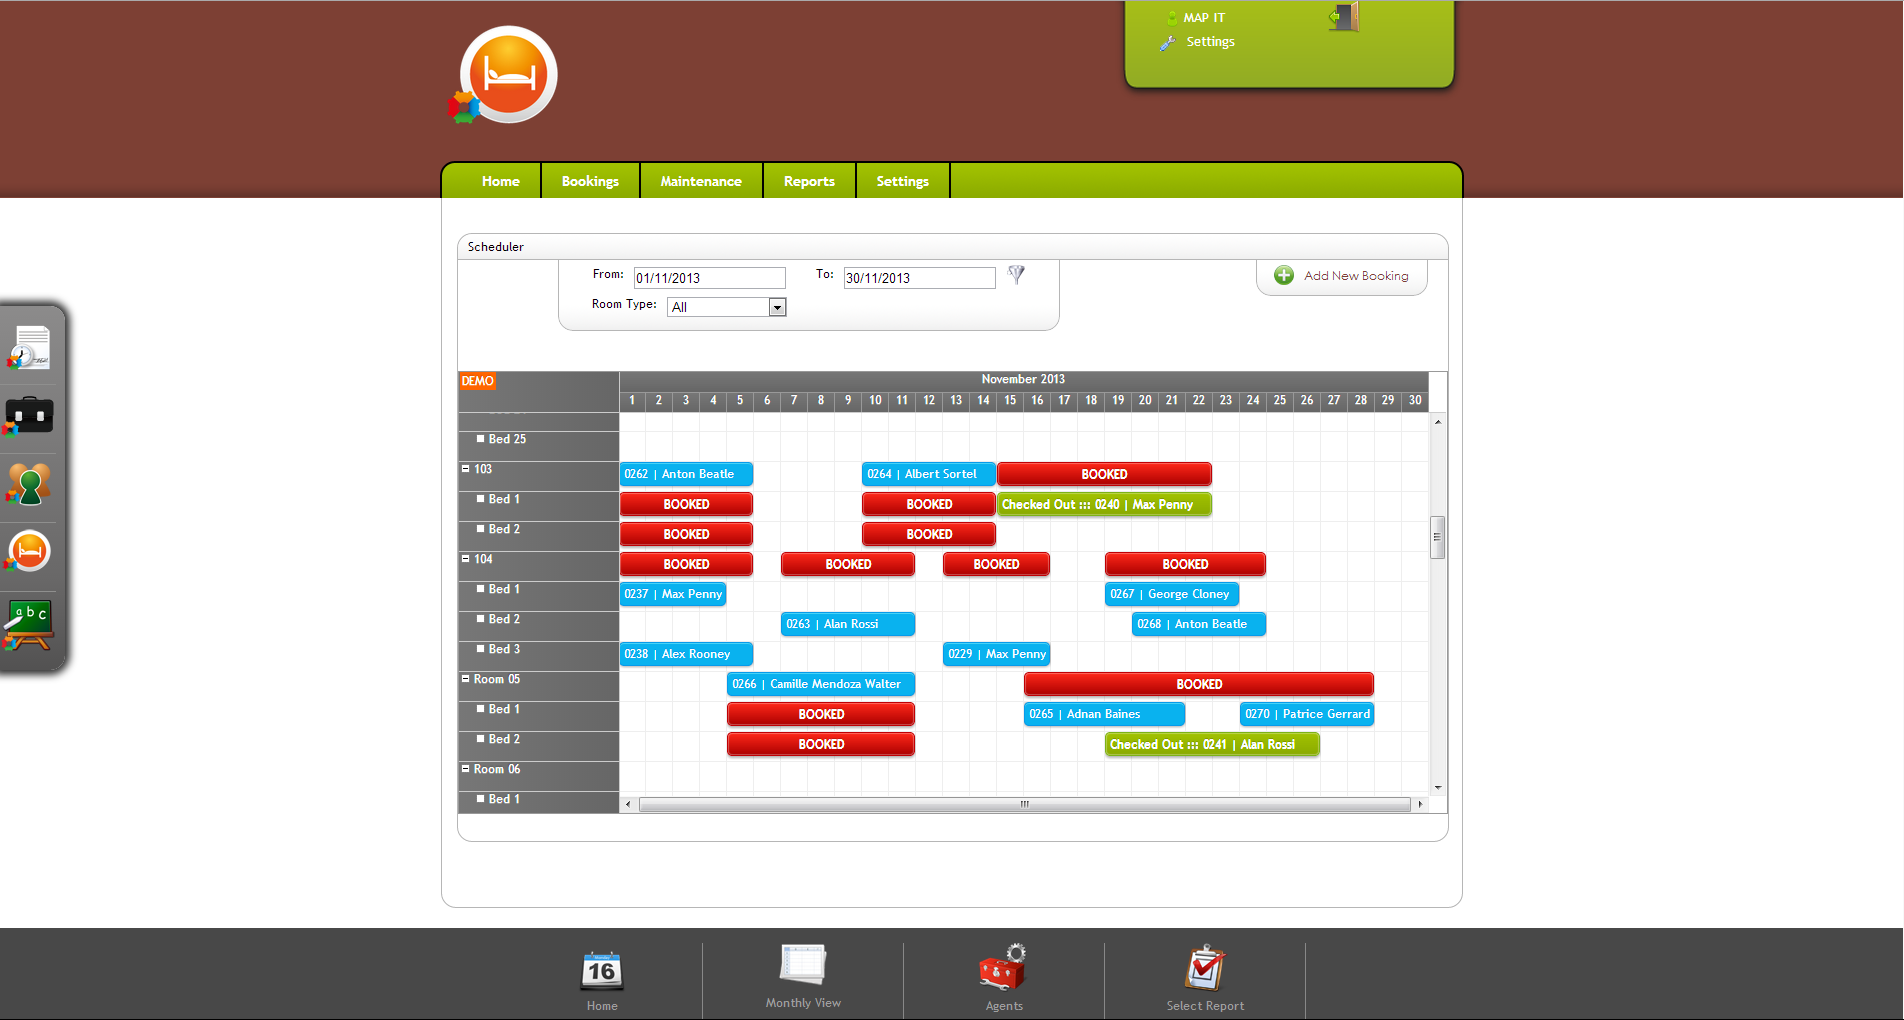Click the MAP IT link

coord(1204,18)
